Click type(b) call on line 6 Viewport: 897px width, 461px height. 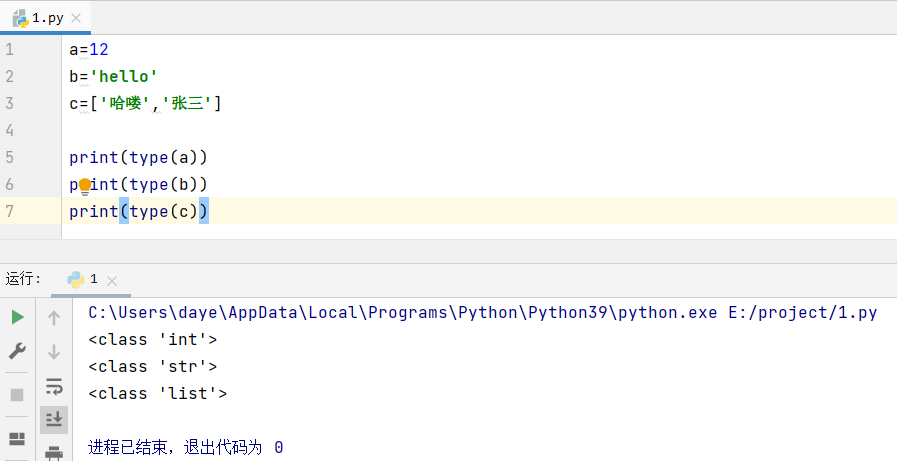pos(163,184)
